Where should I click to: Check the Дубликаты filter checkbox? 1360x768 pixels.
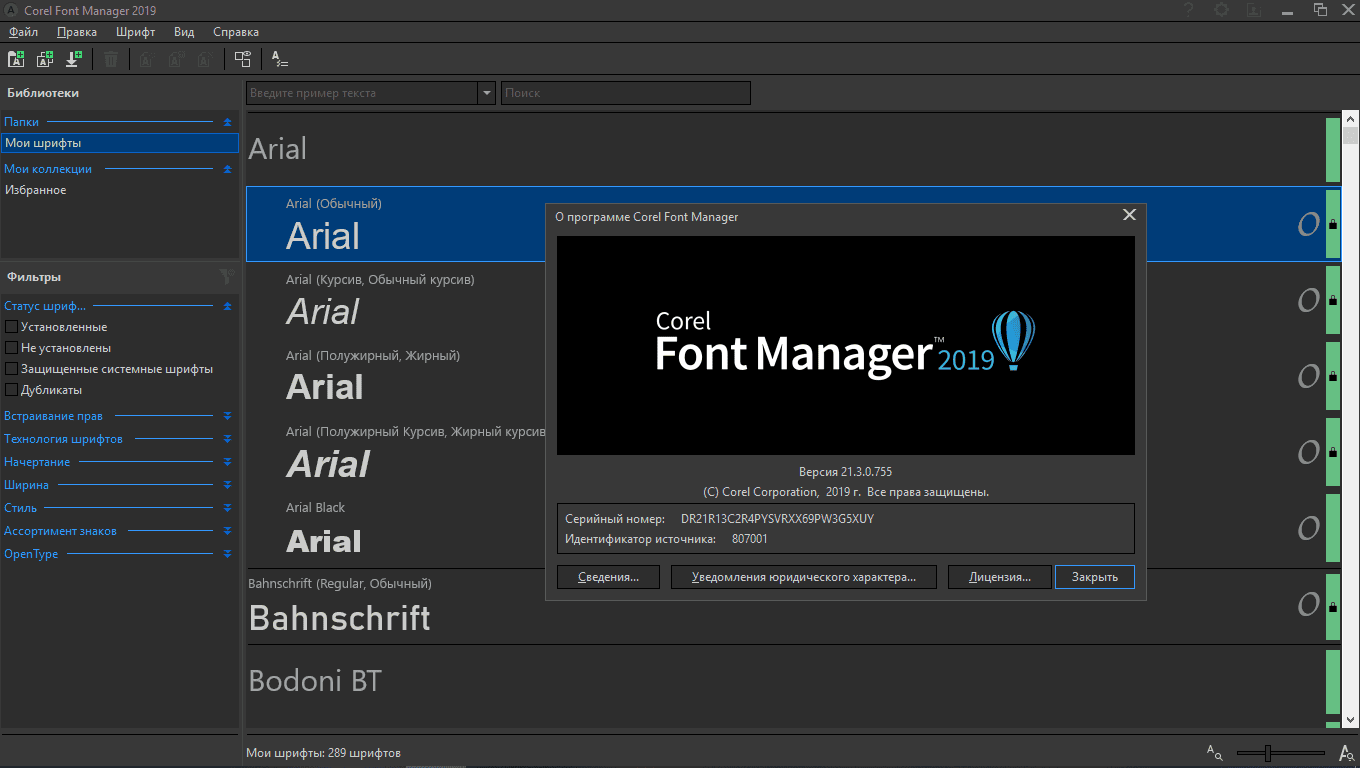coord(12,390)
